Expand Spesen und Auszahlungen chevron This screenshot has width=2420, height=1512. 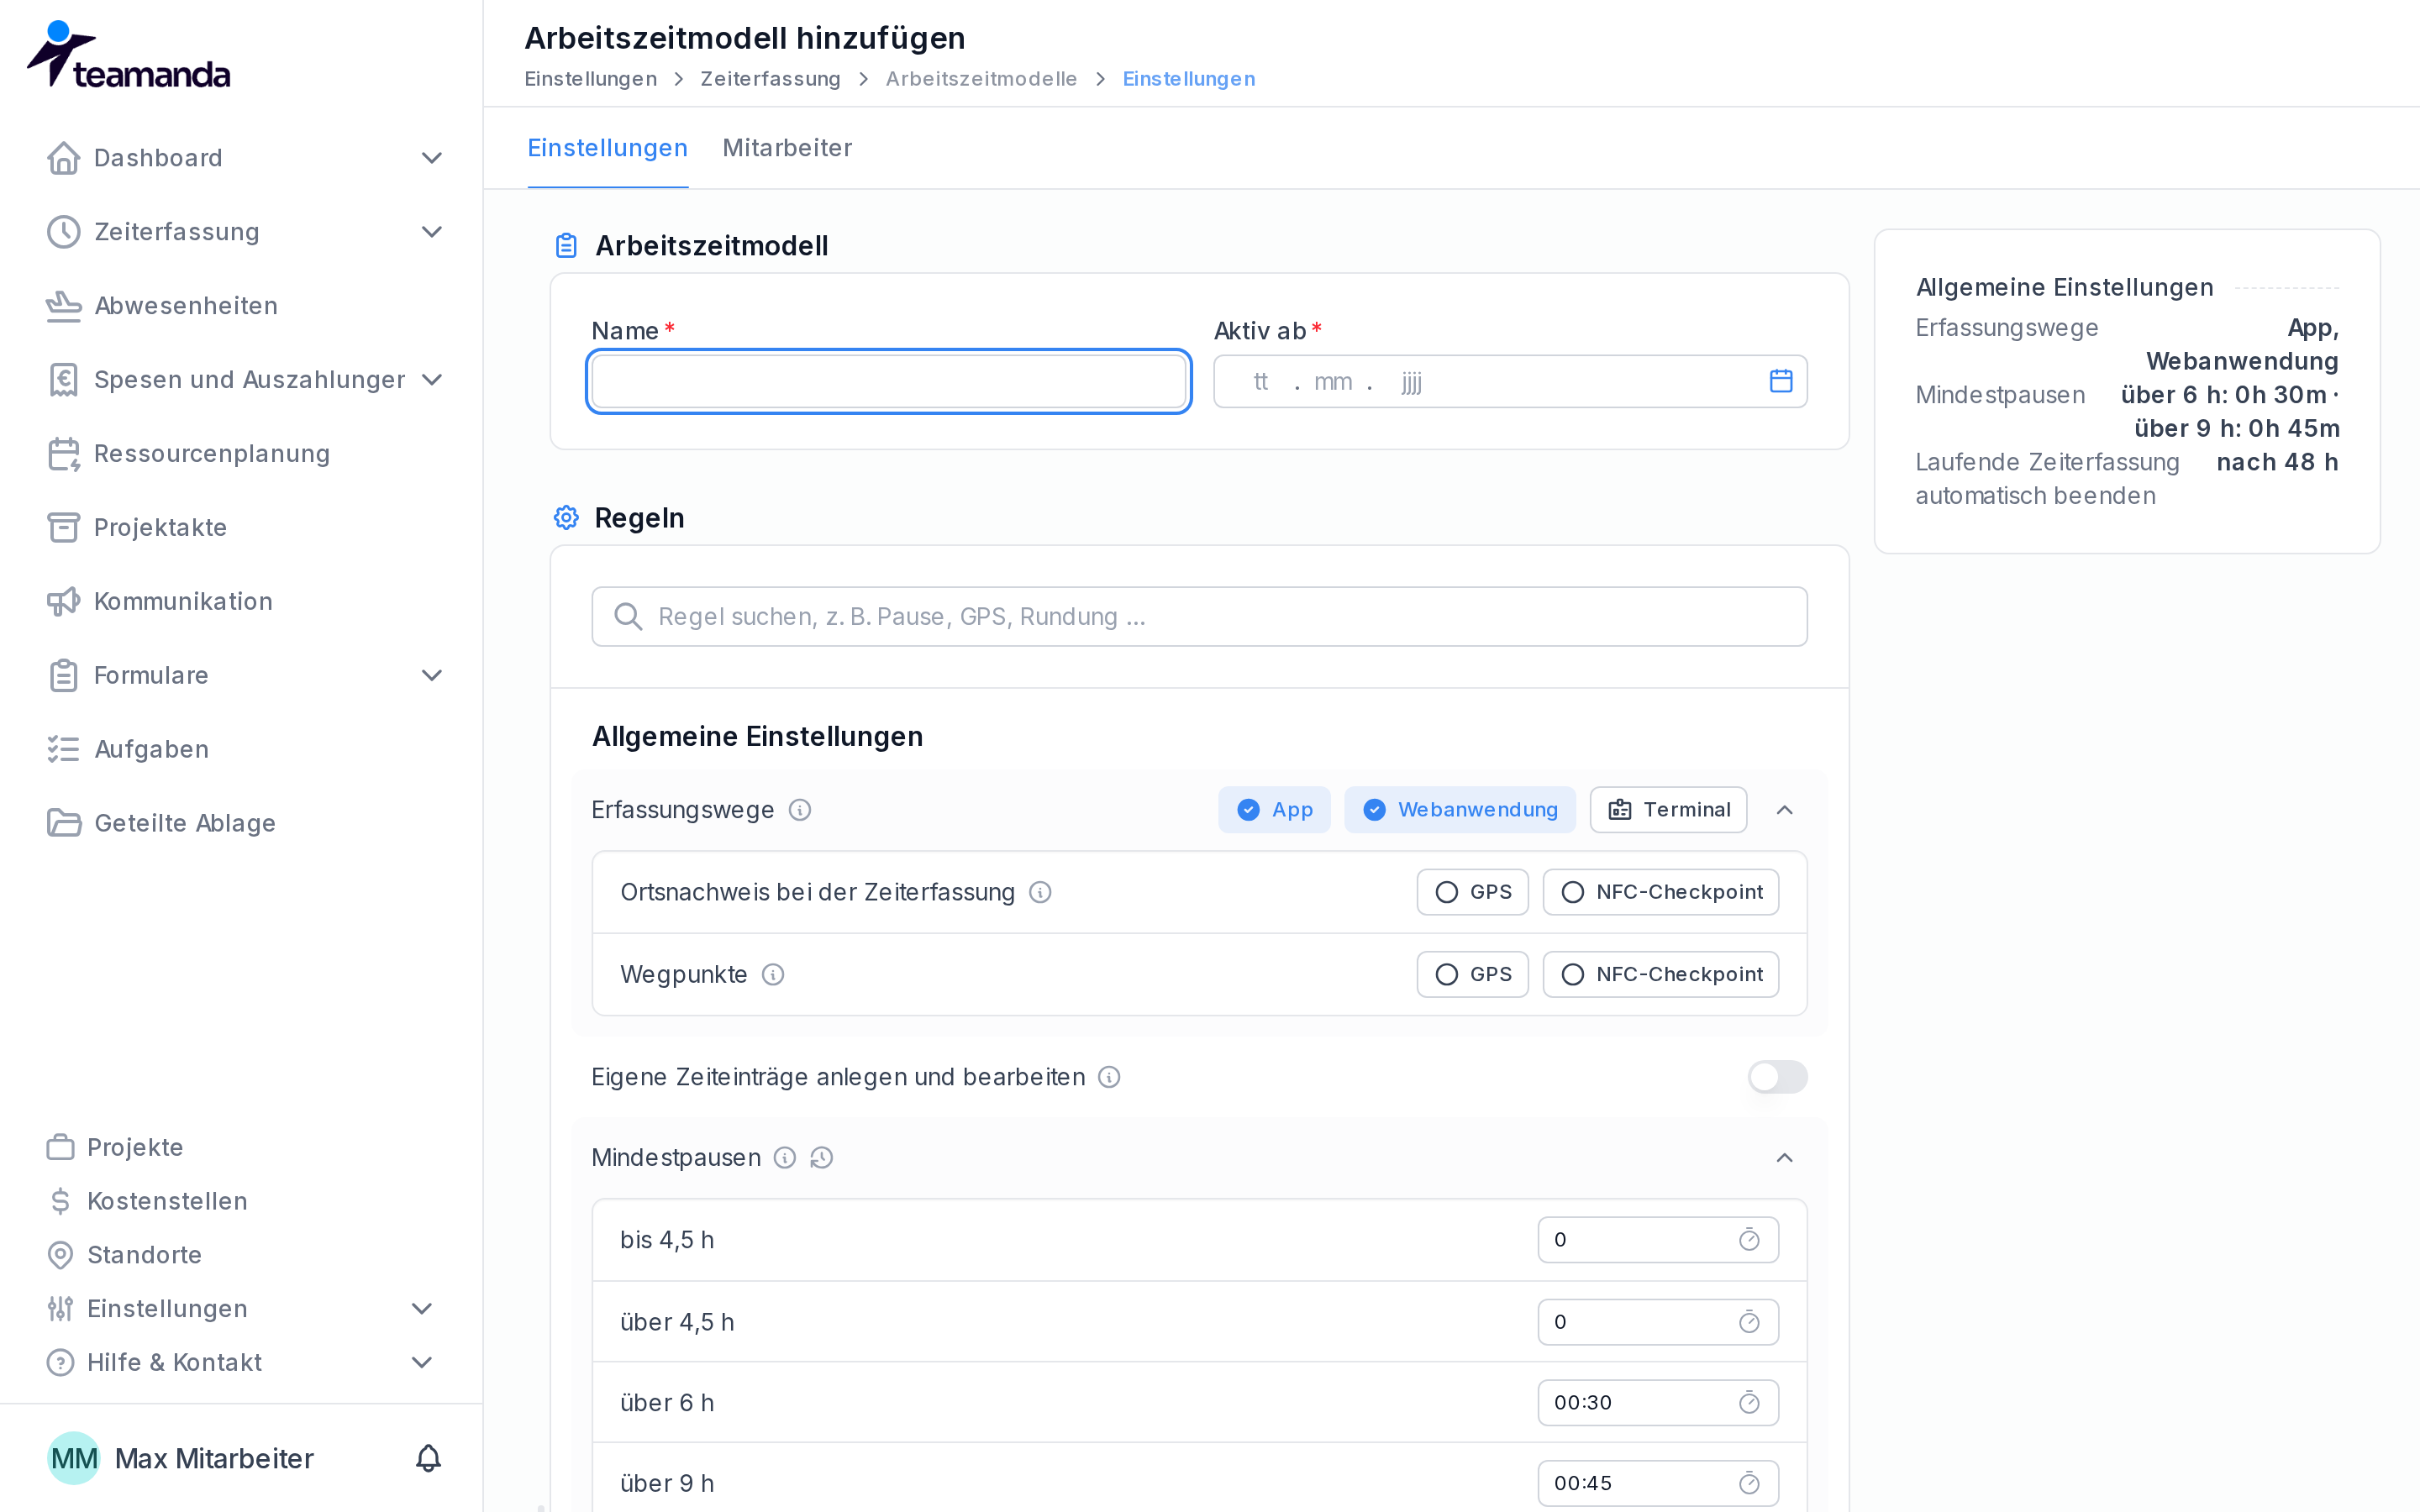tap(432, 380)
